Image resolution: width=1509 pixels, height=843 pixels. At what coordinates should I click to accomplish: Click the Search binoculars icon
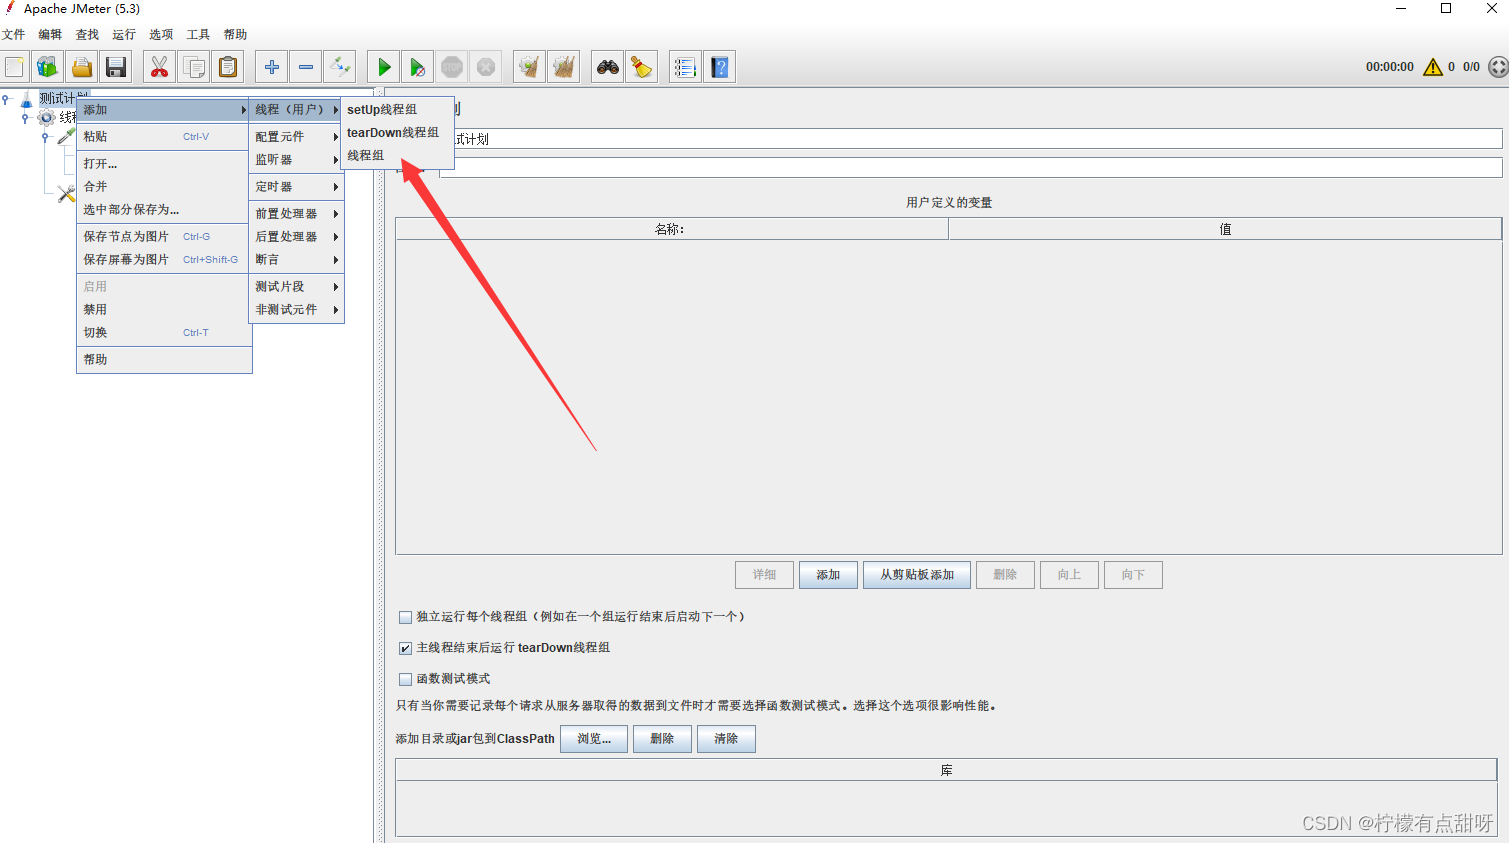607,67
